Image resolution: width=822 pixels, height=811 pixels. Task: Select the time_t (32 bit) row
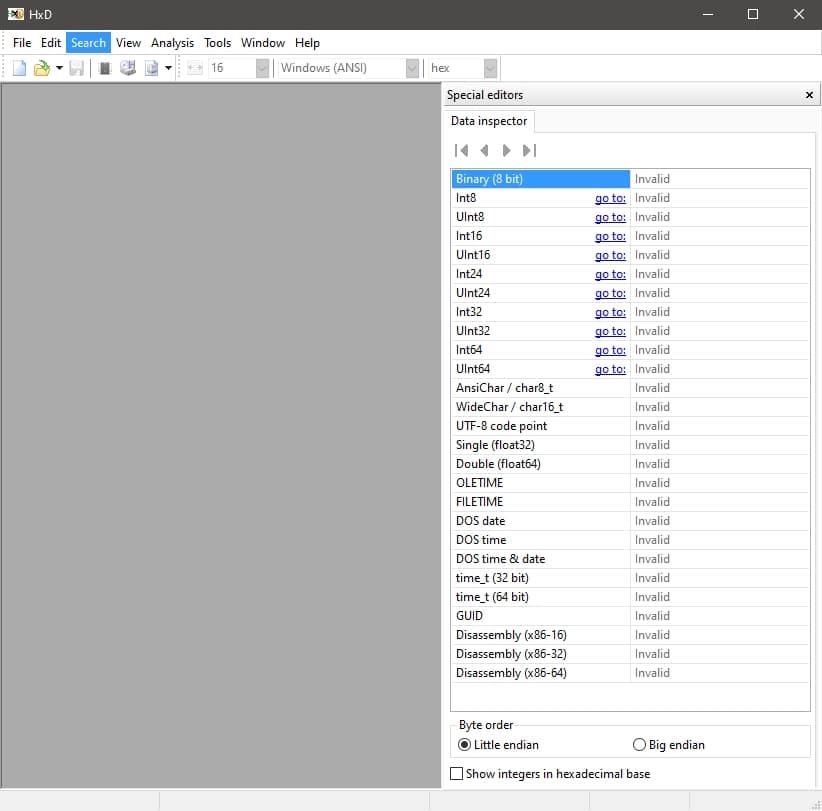coord(630,578)
